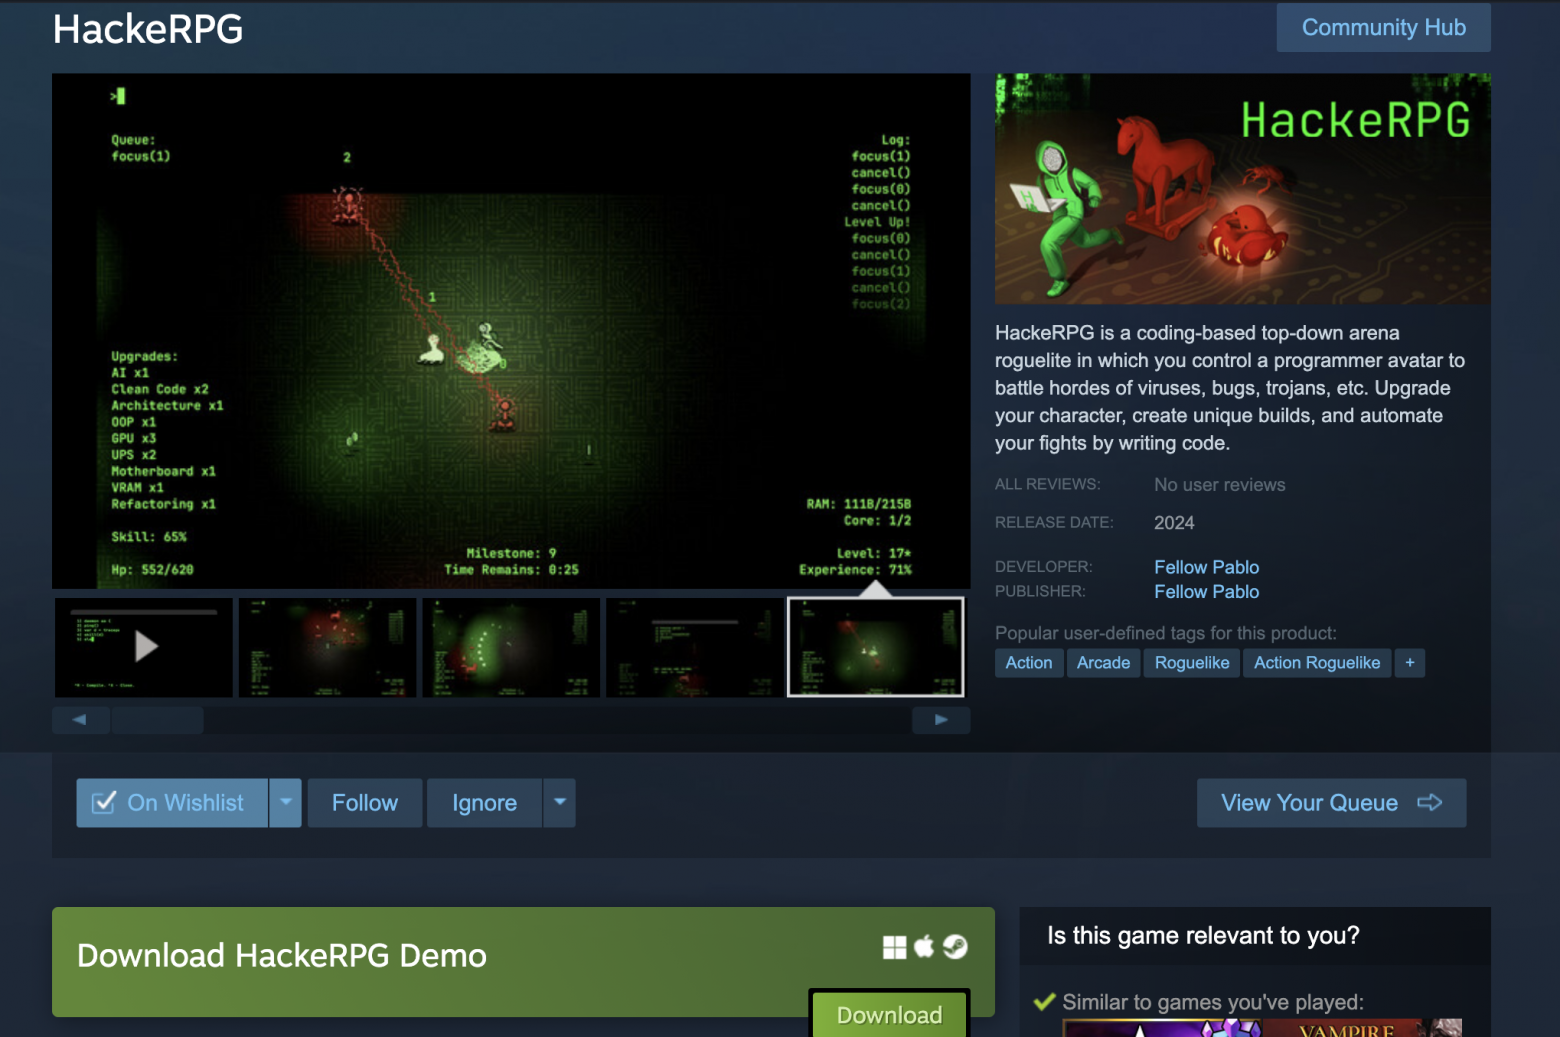Select the Action Roguelike tag

click(1316, 663)
